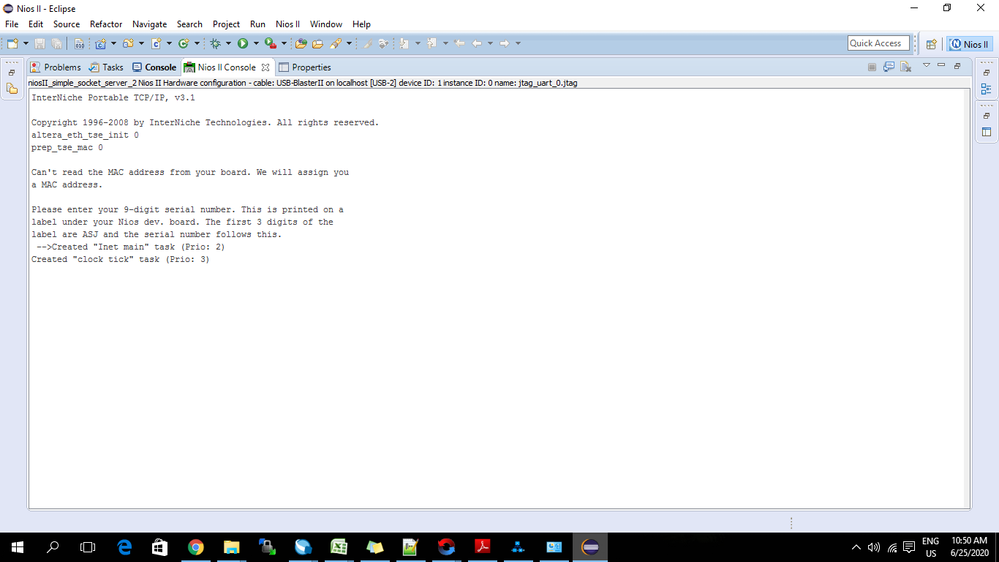Open the File menu

pos(11,24)
